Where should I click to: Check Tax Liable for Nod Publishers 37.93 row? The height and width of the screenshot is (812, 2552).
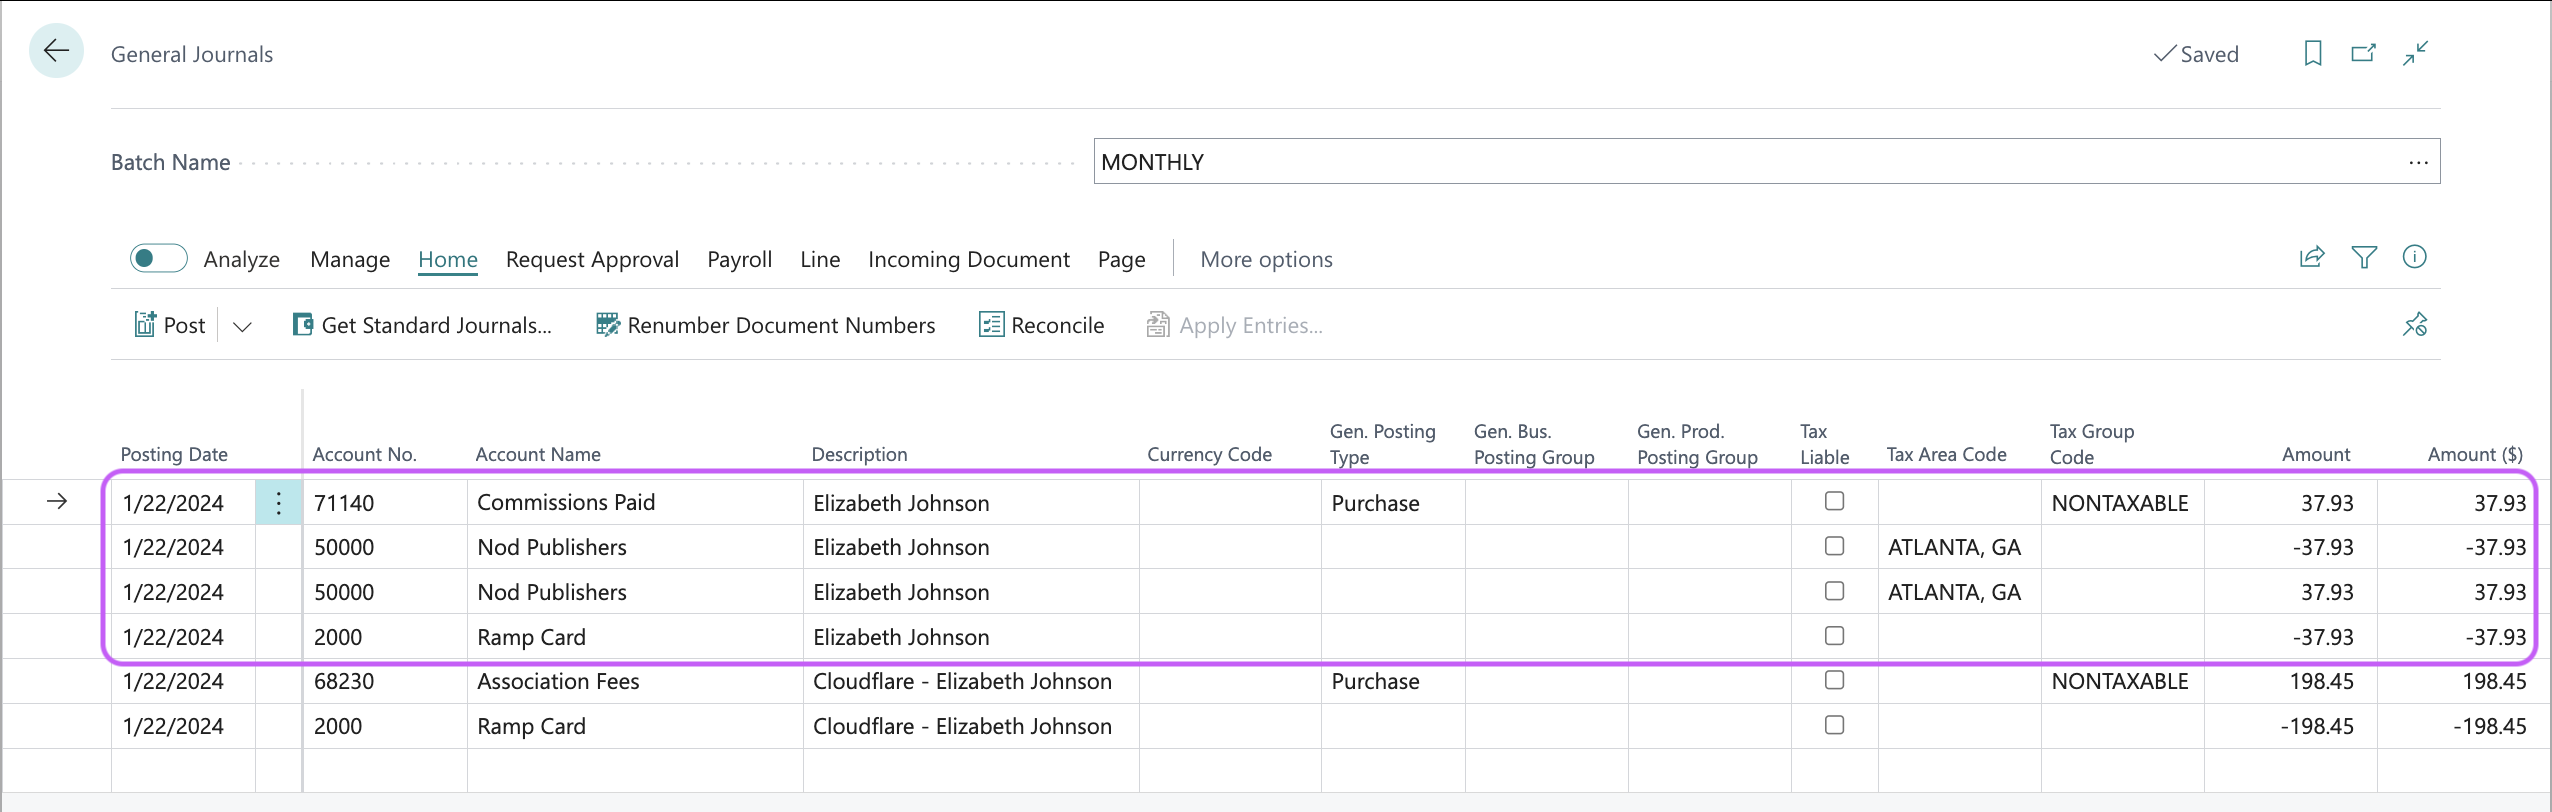[1834, 591]
